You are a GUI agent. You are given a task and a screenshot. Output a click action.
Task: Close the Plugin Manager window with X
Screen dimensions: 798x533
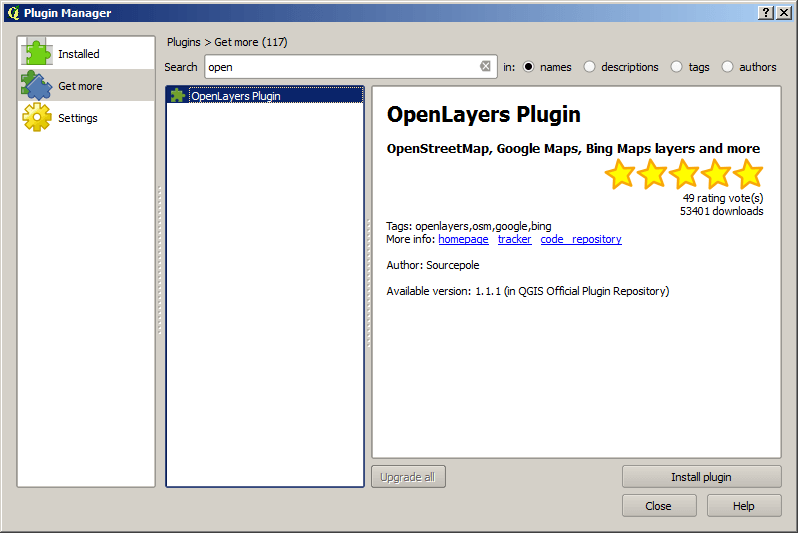point(784,13)
